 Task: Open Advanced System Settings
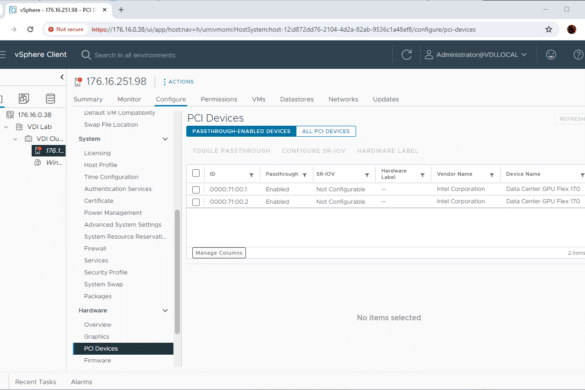click(123, 225)
